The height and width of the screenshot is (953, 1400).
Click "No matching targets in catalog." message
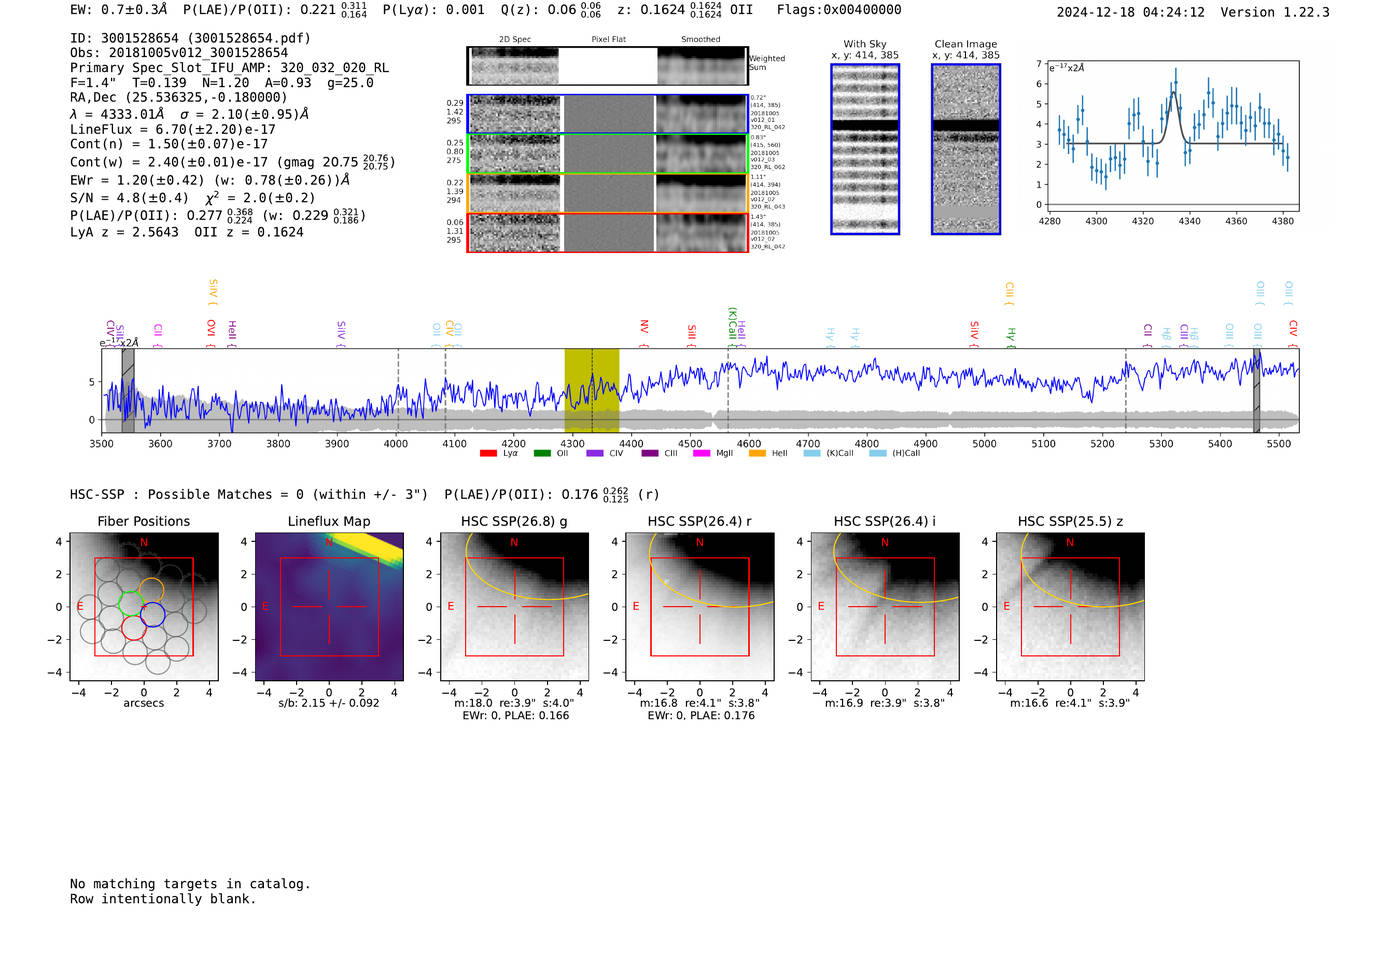pos(190,884)
